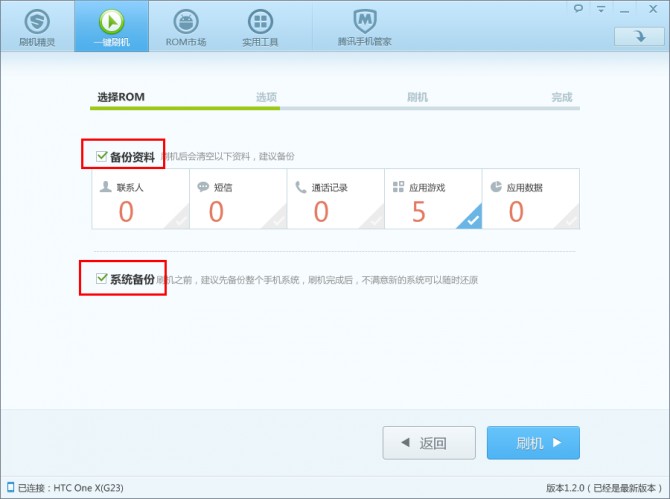Image resolution: width=670 pixels, height=499 pixels.
Task: Click the 刷机 step label in the progress bar
Action: click(x=417, y=97)
